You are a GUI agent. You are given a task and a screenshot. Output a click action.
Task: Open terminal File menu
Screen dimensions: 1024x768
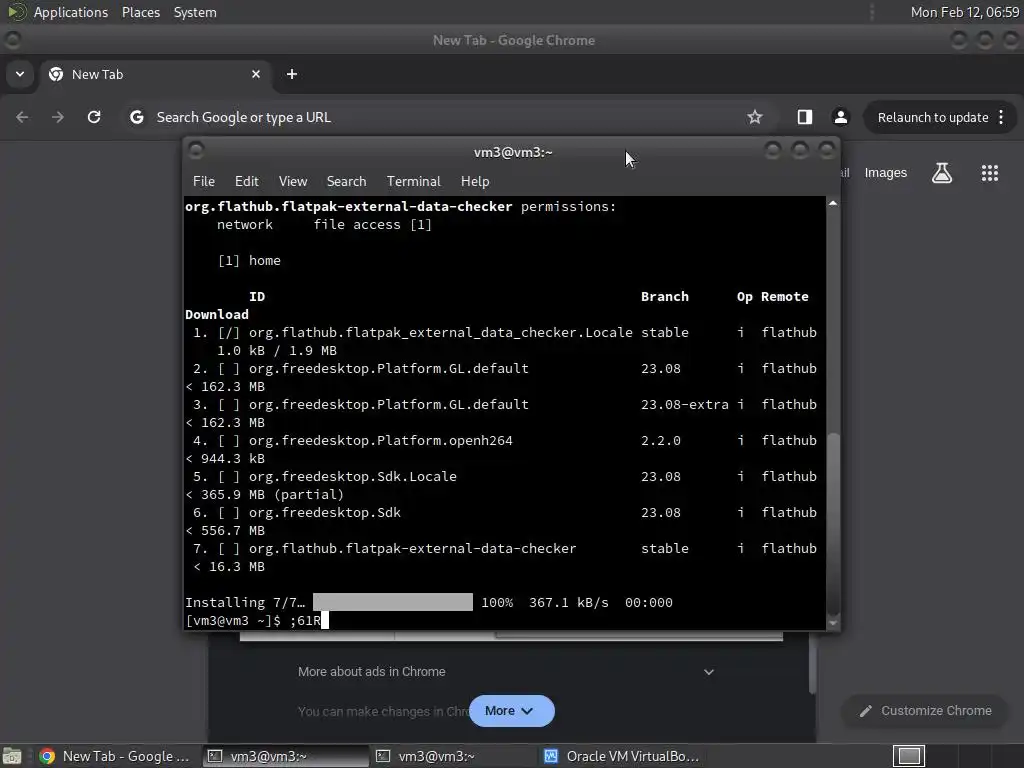point(204,181)
